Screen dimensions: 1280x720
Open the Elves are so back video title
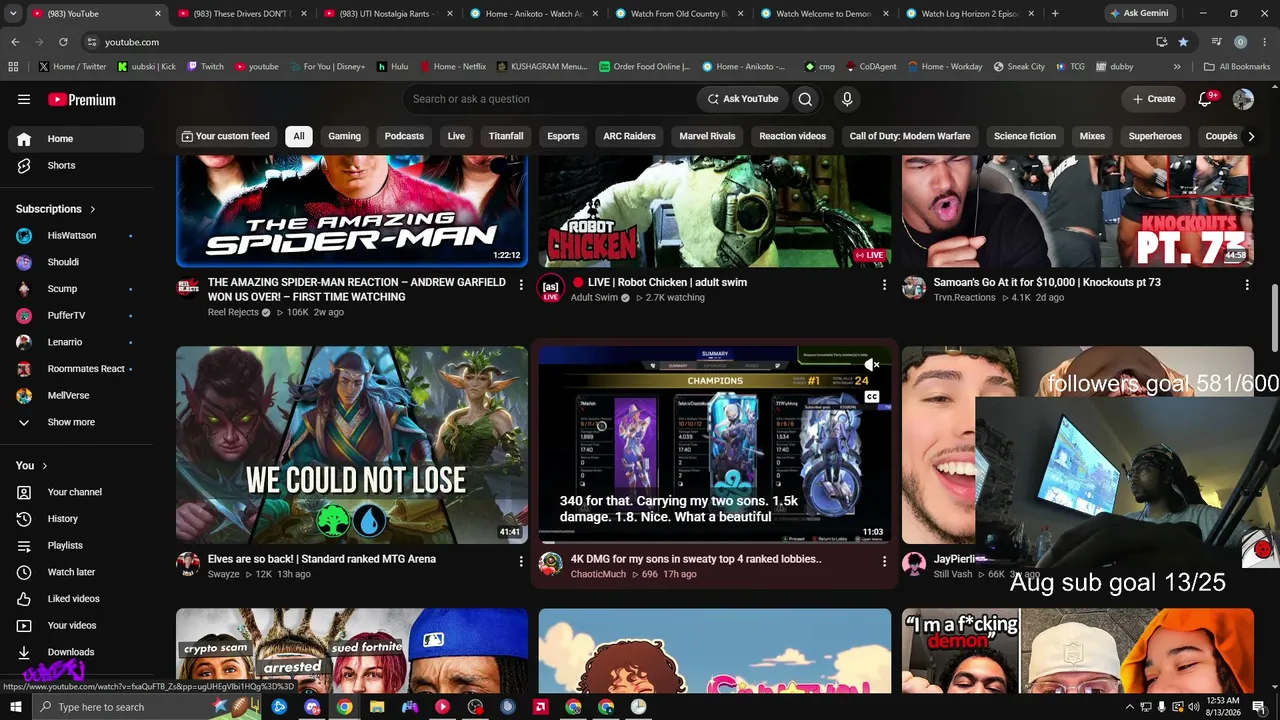coord(322,559)
